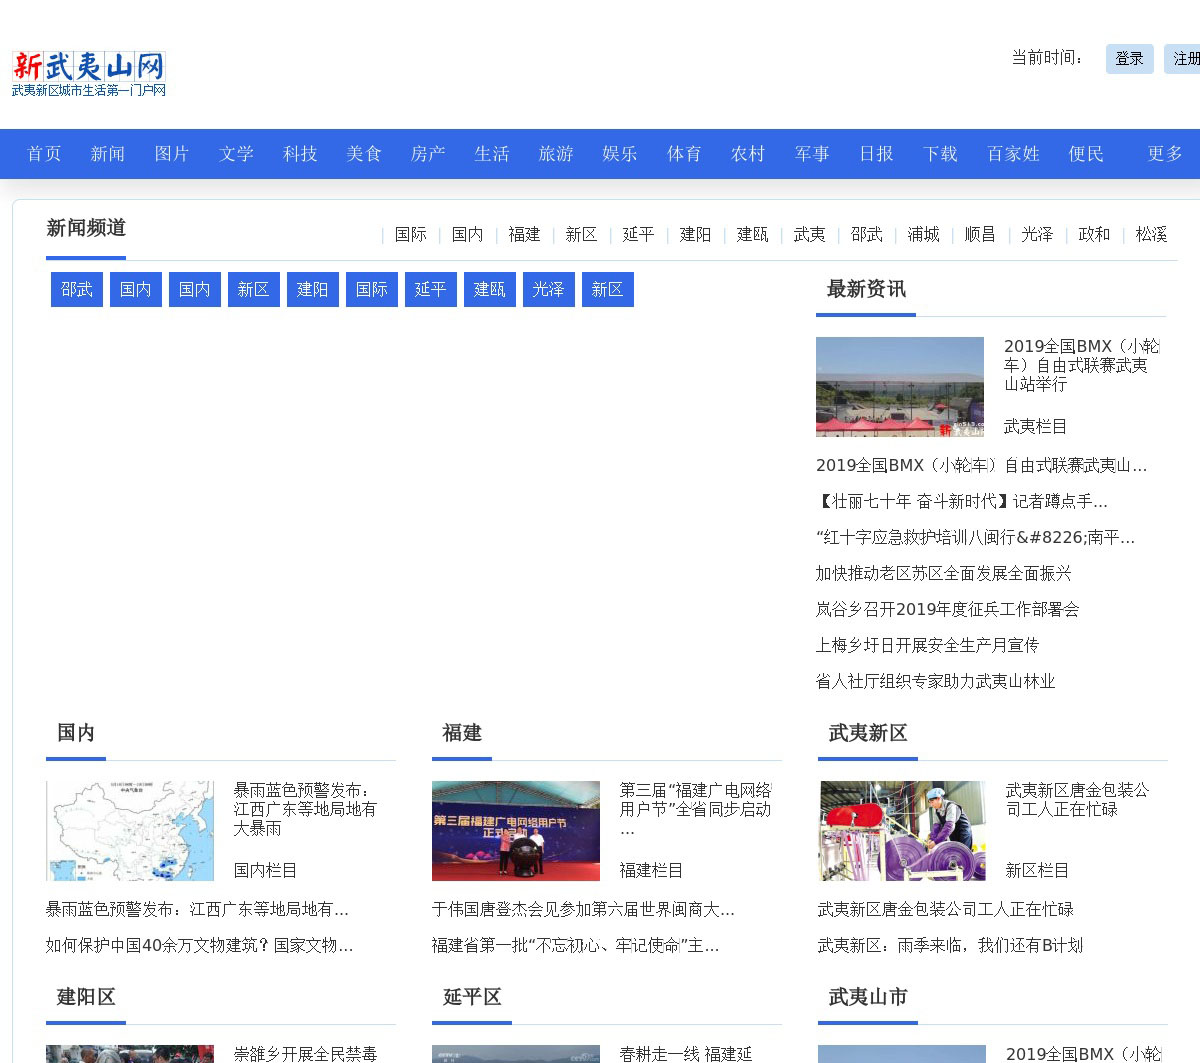
Task: Open the 雨季来临，我们还有B计划 article link
Action: pyautogui.click(x=950, y=945)
